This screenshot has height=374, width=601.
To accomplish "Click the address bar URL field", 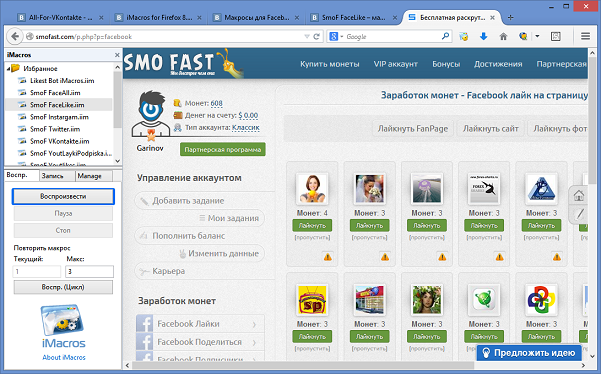I will pos(165,37).
